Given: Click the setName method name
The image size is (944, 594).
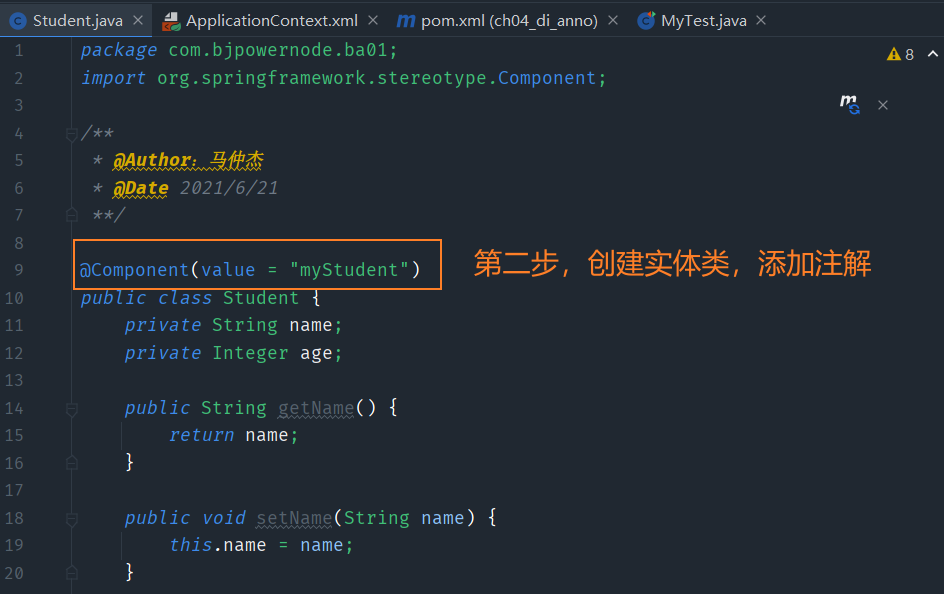Looking at the screenshot, I should [294, 518].
